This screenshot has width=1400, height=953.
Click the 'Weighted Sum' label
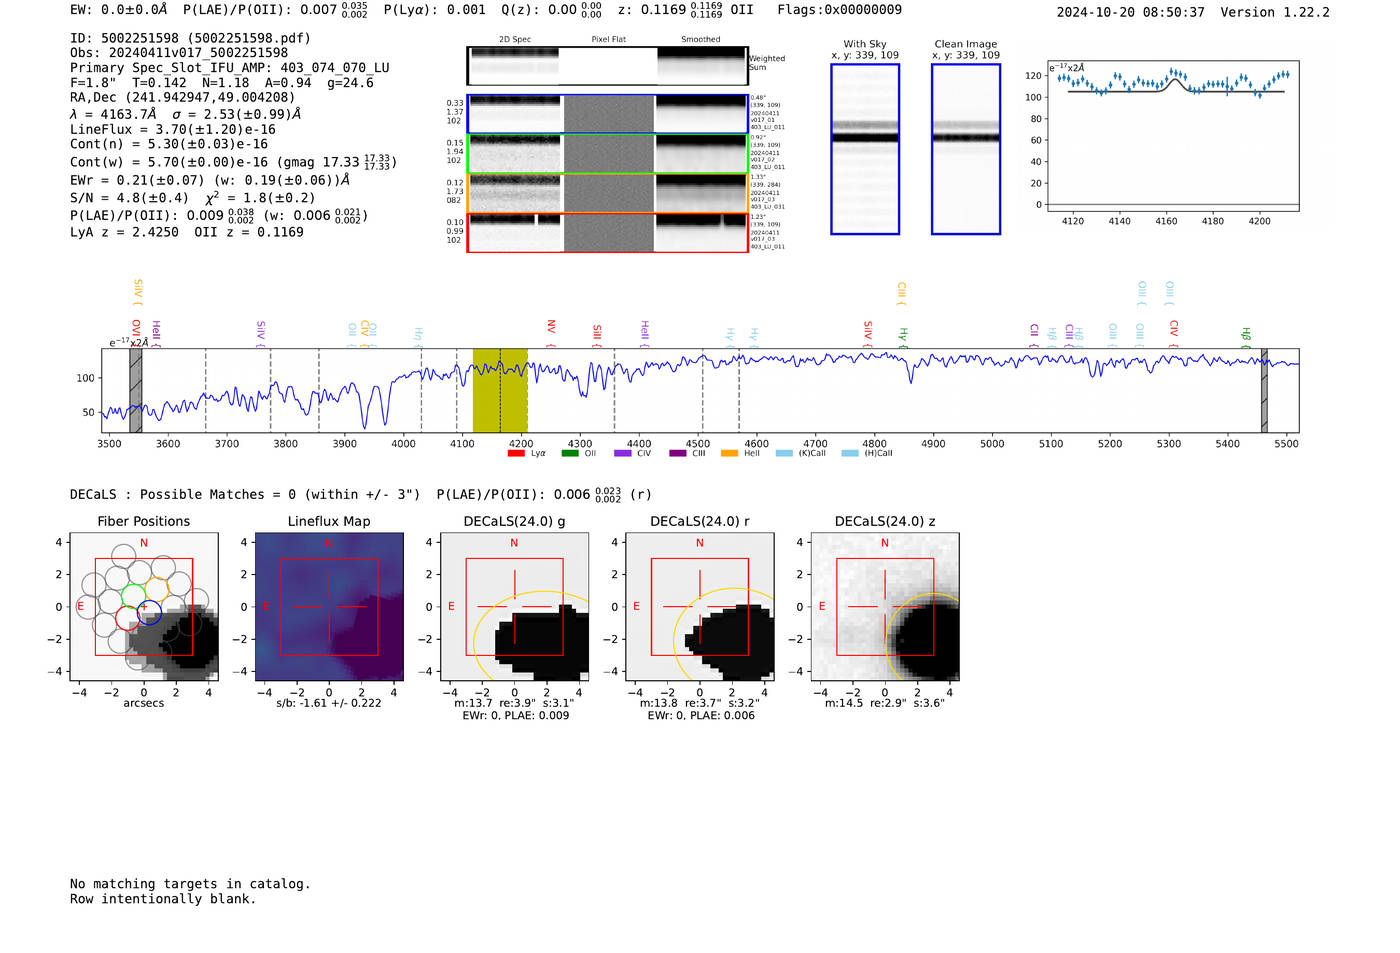pyautogui.click(x=767, y=63)
